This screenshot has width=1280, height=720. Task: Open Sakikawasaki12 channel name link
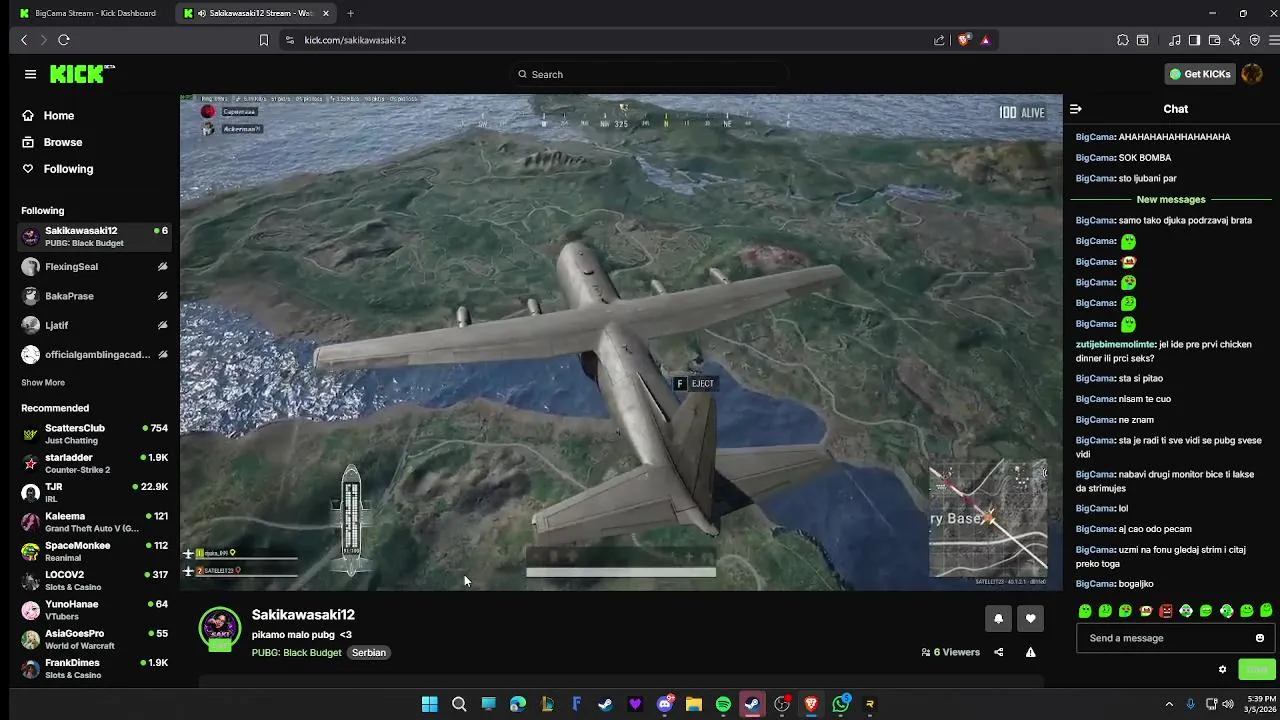tap(303, 614)
